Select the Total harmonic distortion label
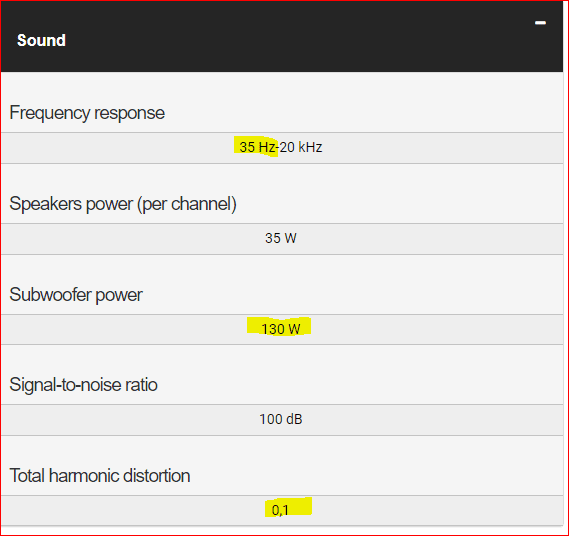The image size is (569, 536). 100,476
